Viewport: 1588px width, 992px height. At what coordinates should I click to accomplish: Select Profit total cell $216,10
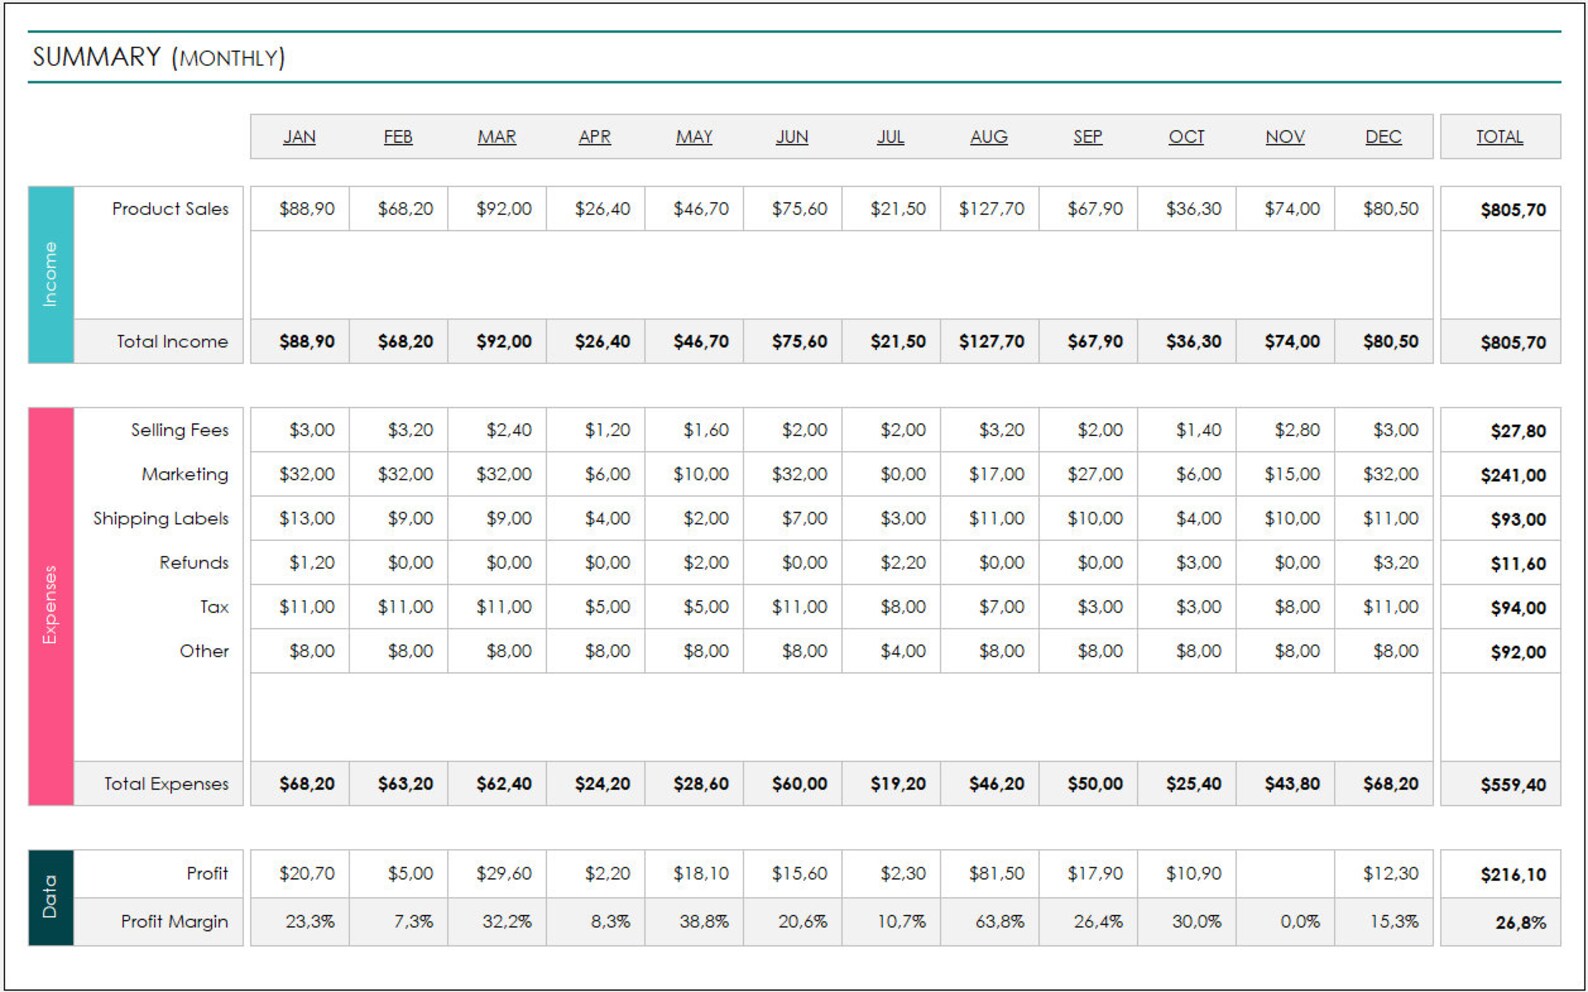(x=1500, y=875)
